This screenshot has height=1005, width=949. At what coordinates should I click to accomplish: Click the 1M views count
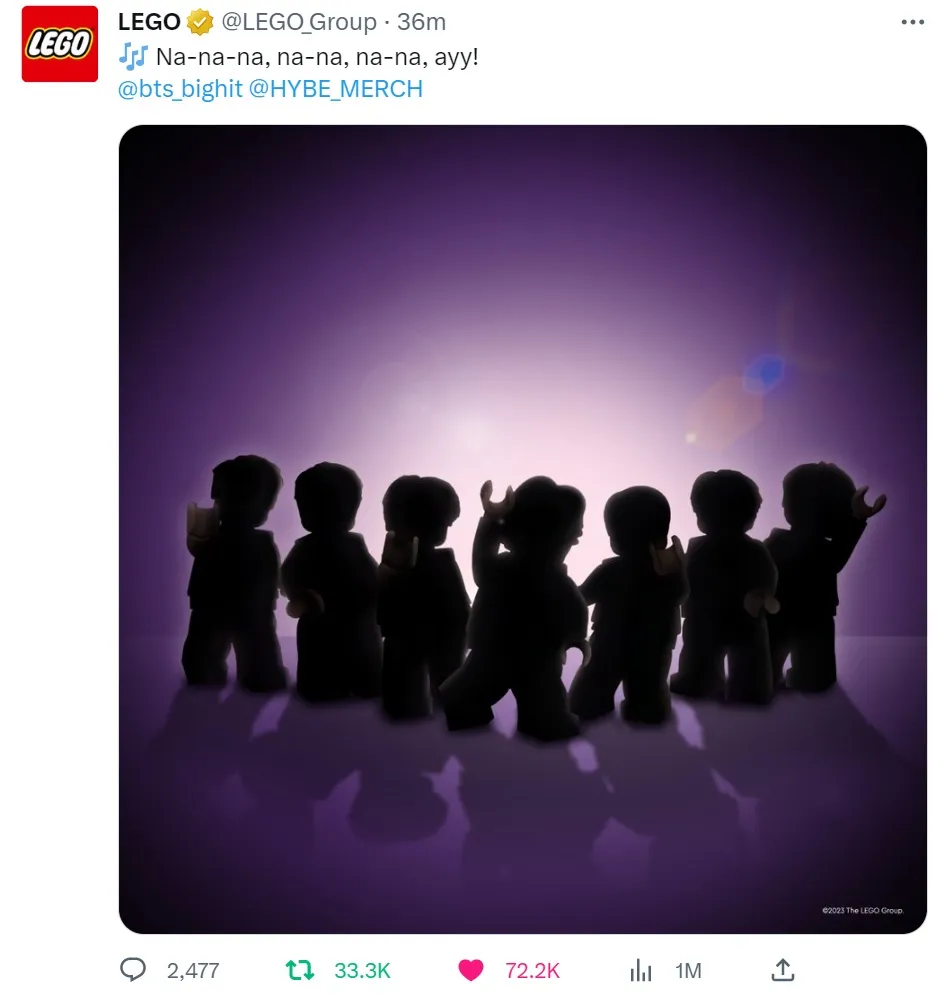(688, 970)
